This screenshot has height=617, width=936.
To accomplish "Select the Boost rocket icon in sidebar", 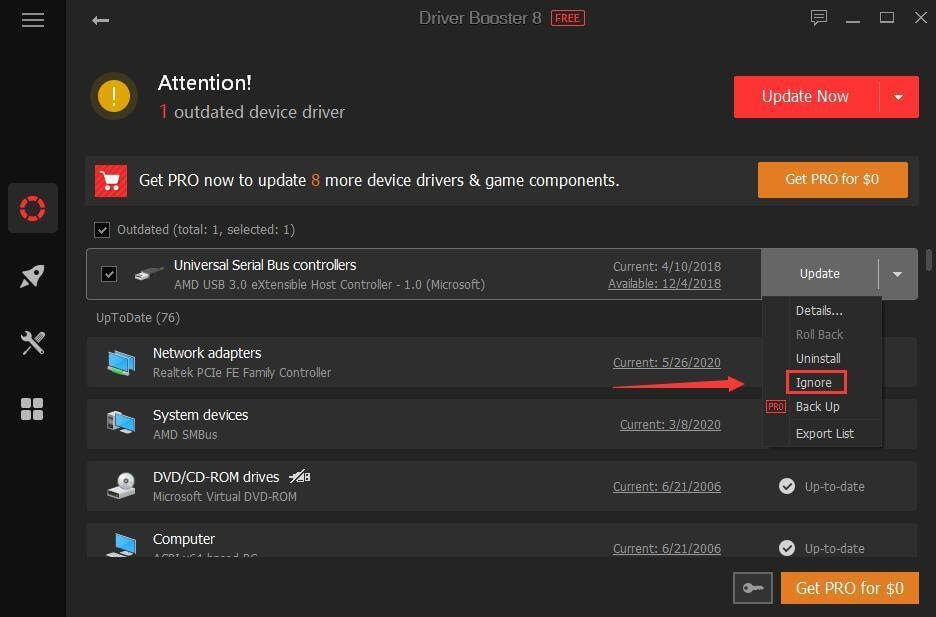I will [x=33, y=275].
